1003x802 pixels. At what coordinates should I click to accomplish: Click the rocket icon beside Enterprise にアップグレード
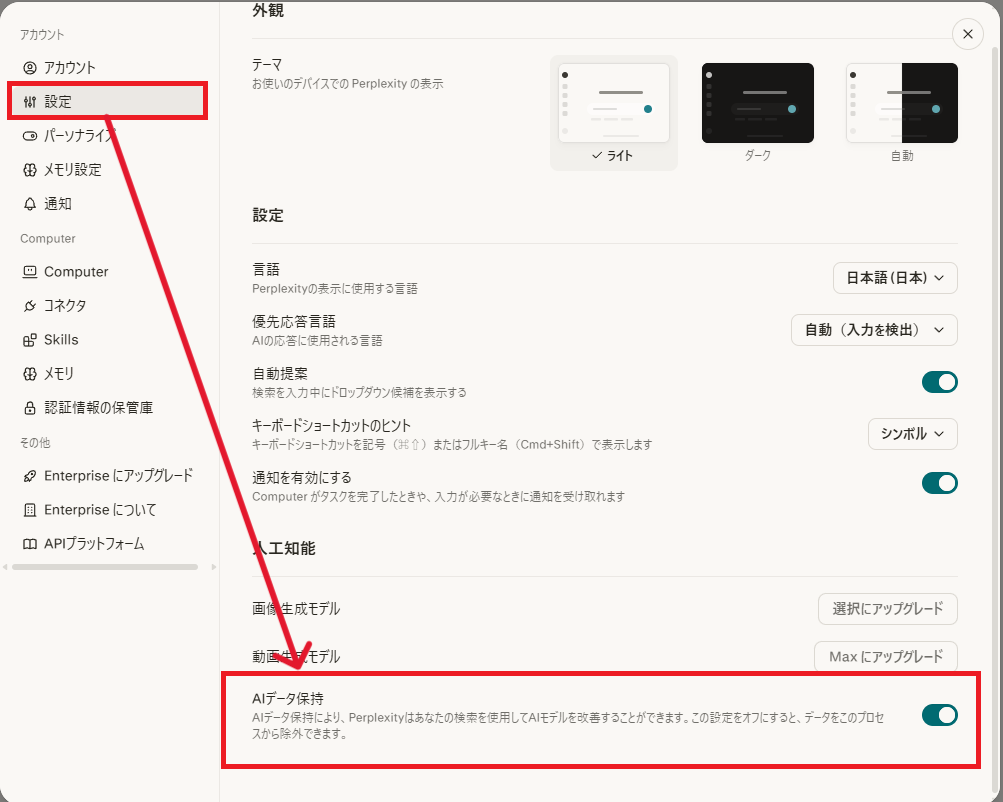click(x=29, y=476)
